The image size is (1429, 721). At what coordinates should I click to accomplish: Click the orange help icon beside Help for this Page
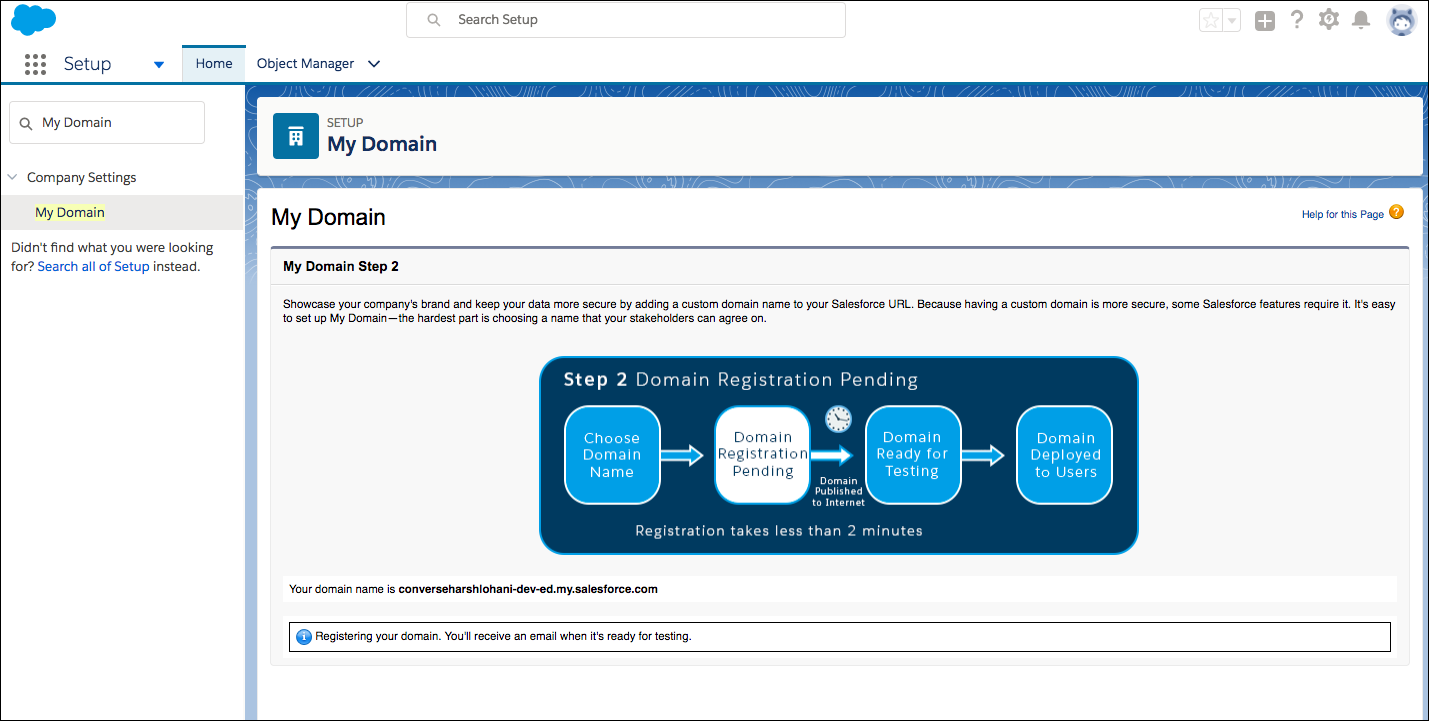(1396, 213)
